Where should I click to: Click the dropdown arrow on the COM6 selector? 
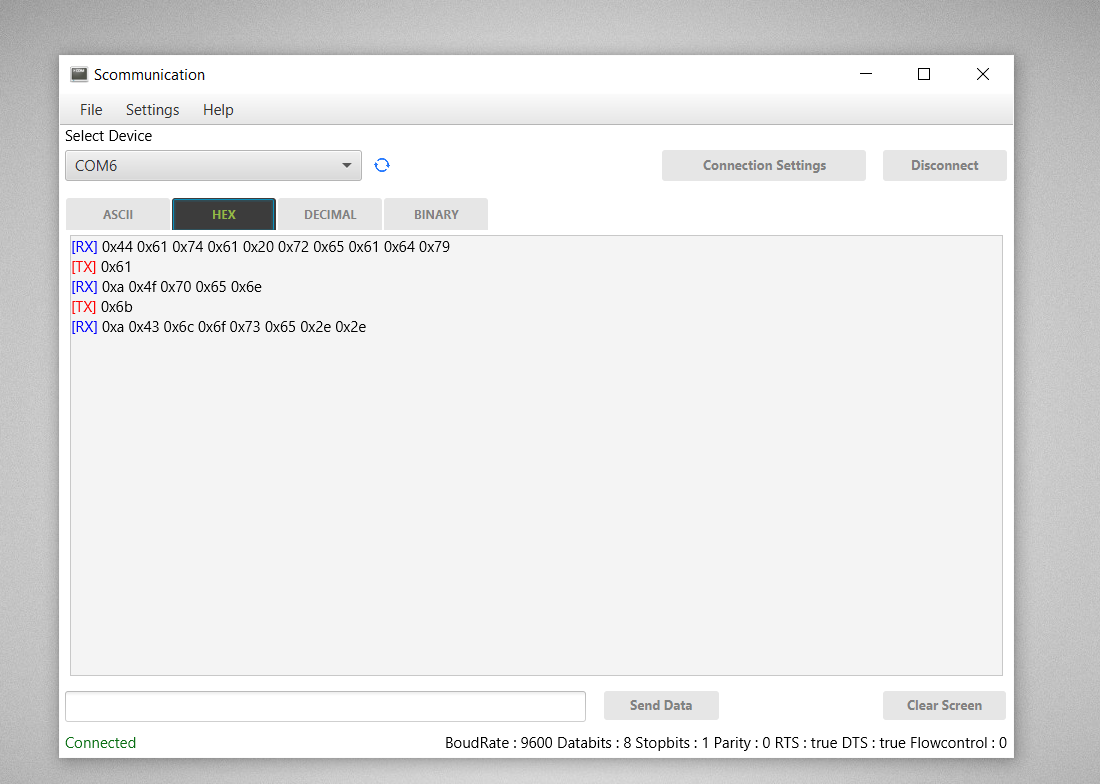(347, 165)
